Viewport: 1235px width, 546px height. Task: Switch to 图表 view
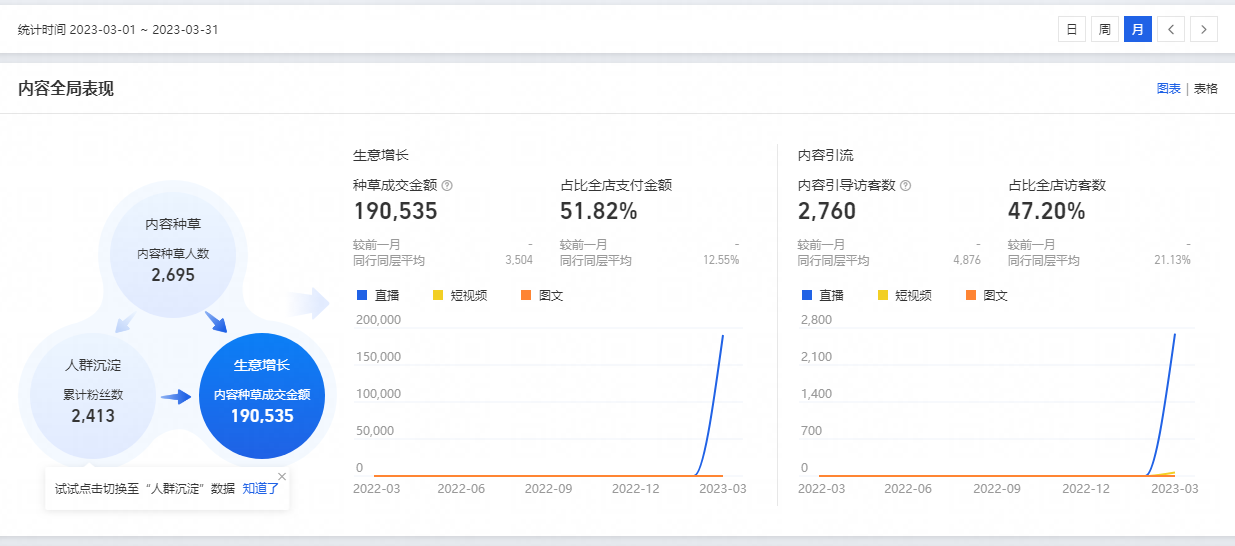(1168, 89)
